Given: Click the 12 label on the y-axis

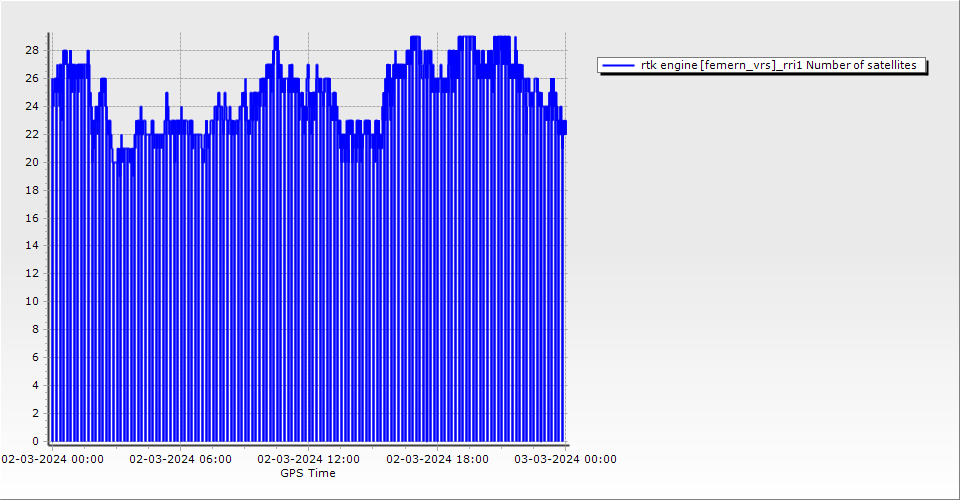Looking at the screenshot, I should tap(32, 273).
